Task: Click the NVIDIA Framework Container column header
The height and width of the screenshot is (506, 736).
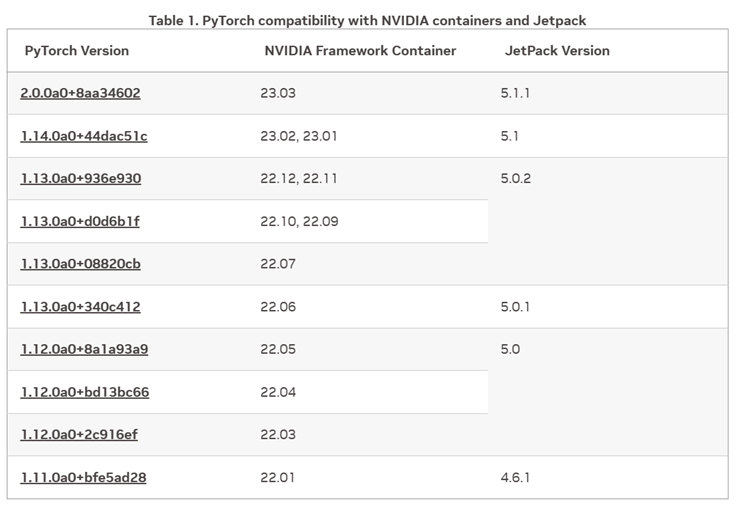Action: (x=359, y=51)
